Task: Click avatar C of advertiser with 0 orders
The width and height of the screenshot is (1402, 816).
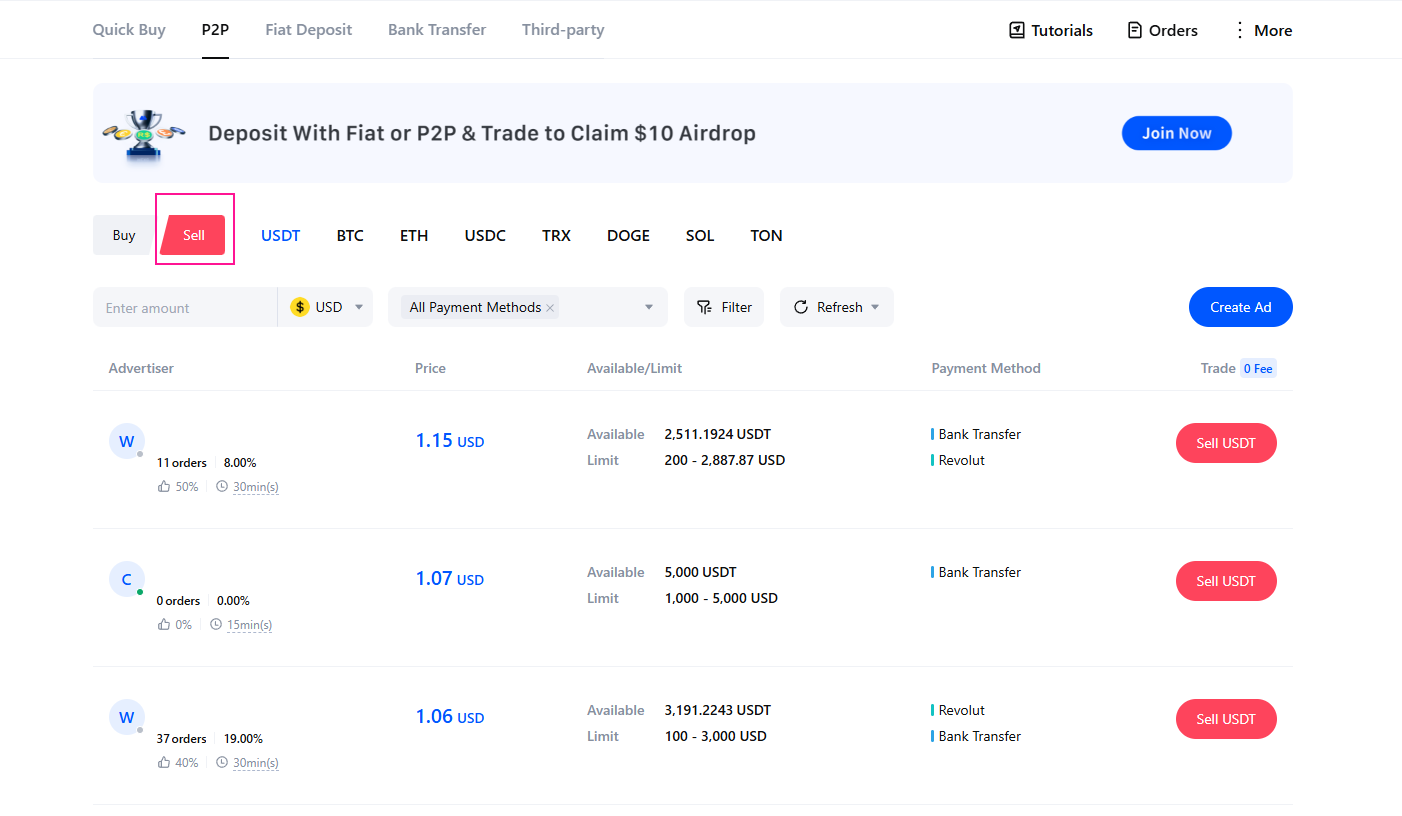Action: (126, 579)
